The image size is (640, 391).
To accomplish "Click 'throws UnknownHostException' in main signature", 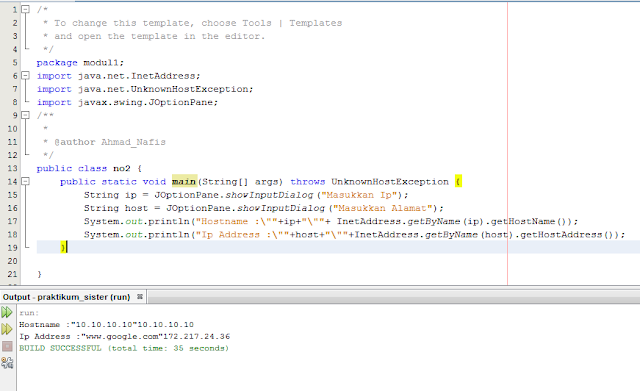I will [369, 182].
